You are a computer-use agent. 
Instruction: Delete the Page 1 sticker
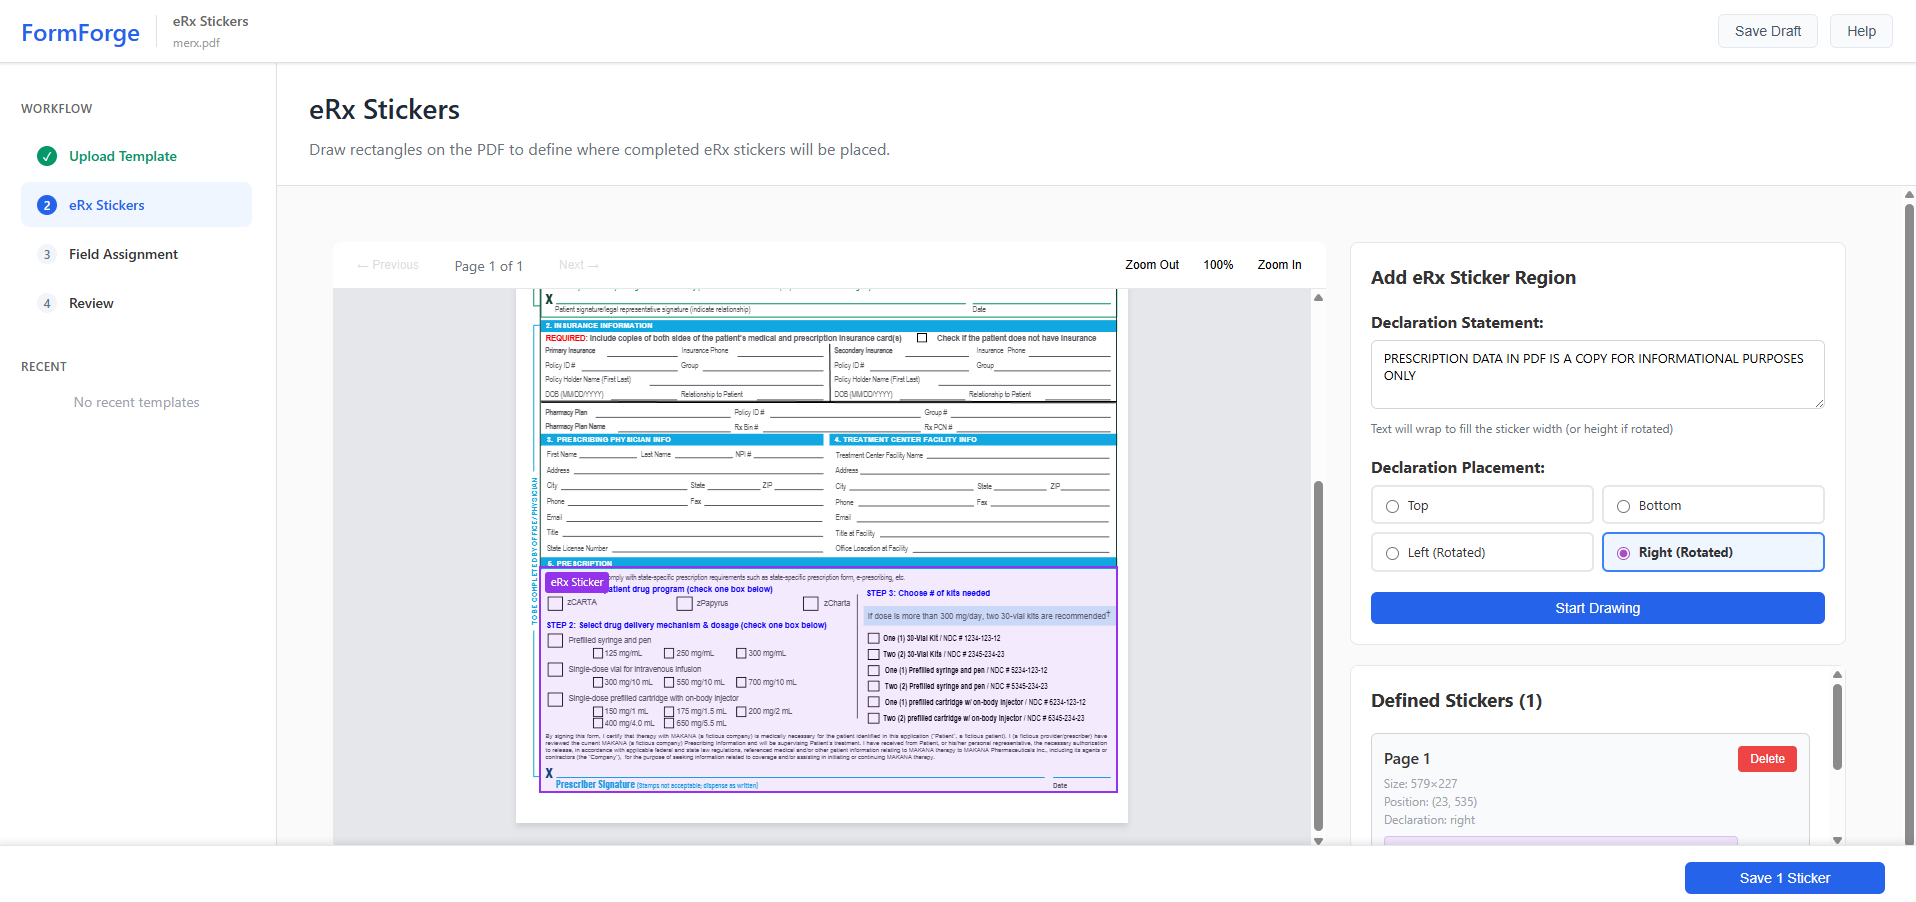(x=1766, y=758)
